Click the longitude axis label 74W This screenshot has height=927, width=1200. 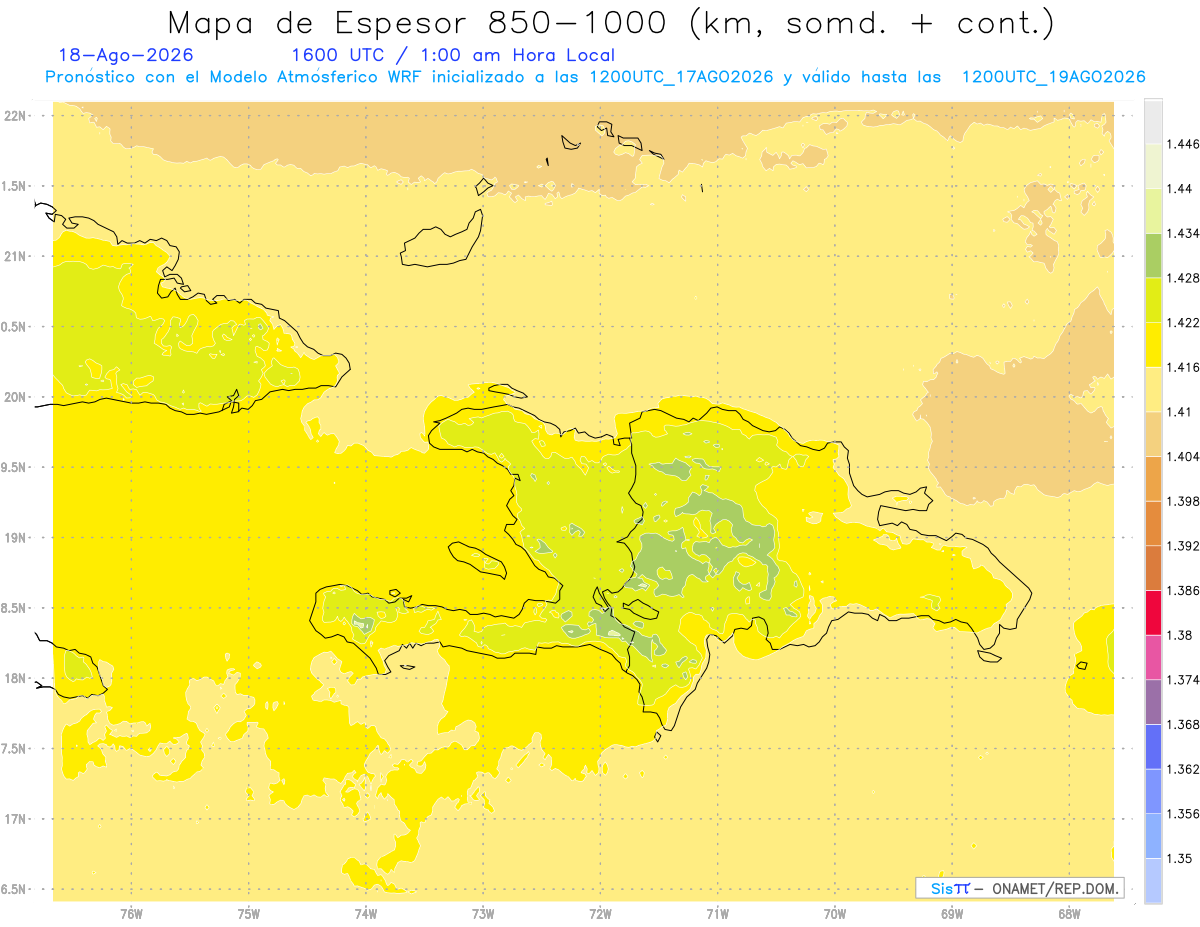click(x=365, y=914)
